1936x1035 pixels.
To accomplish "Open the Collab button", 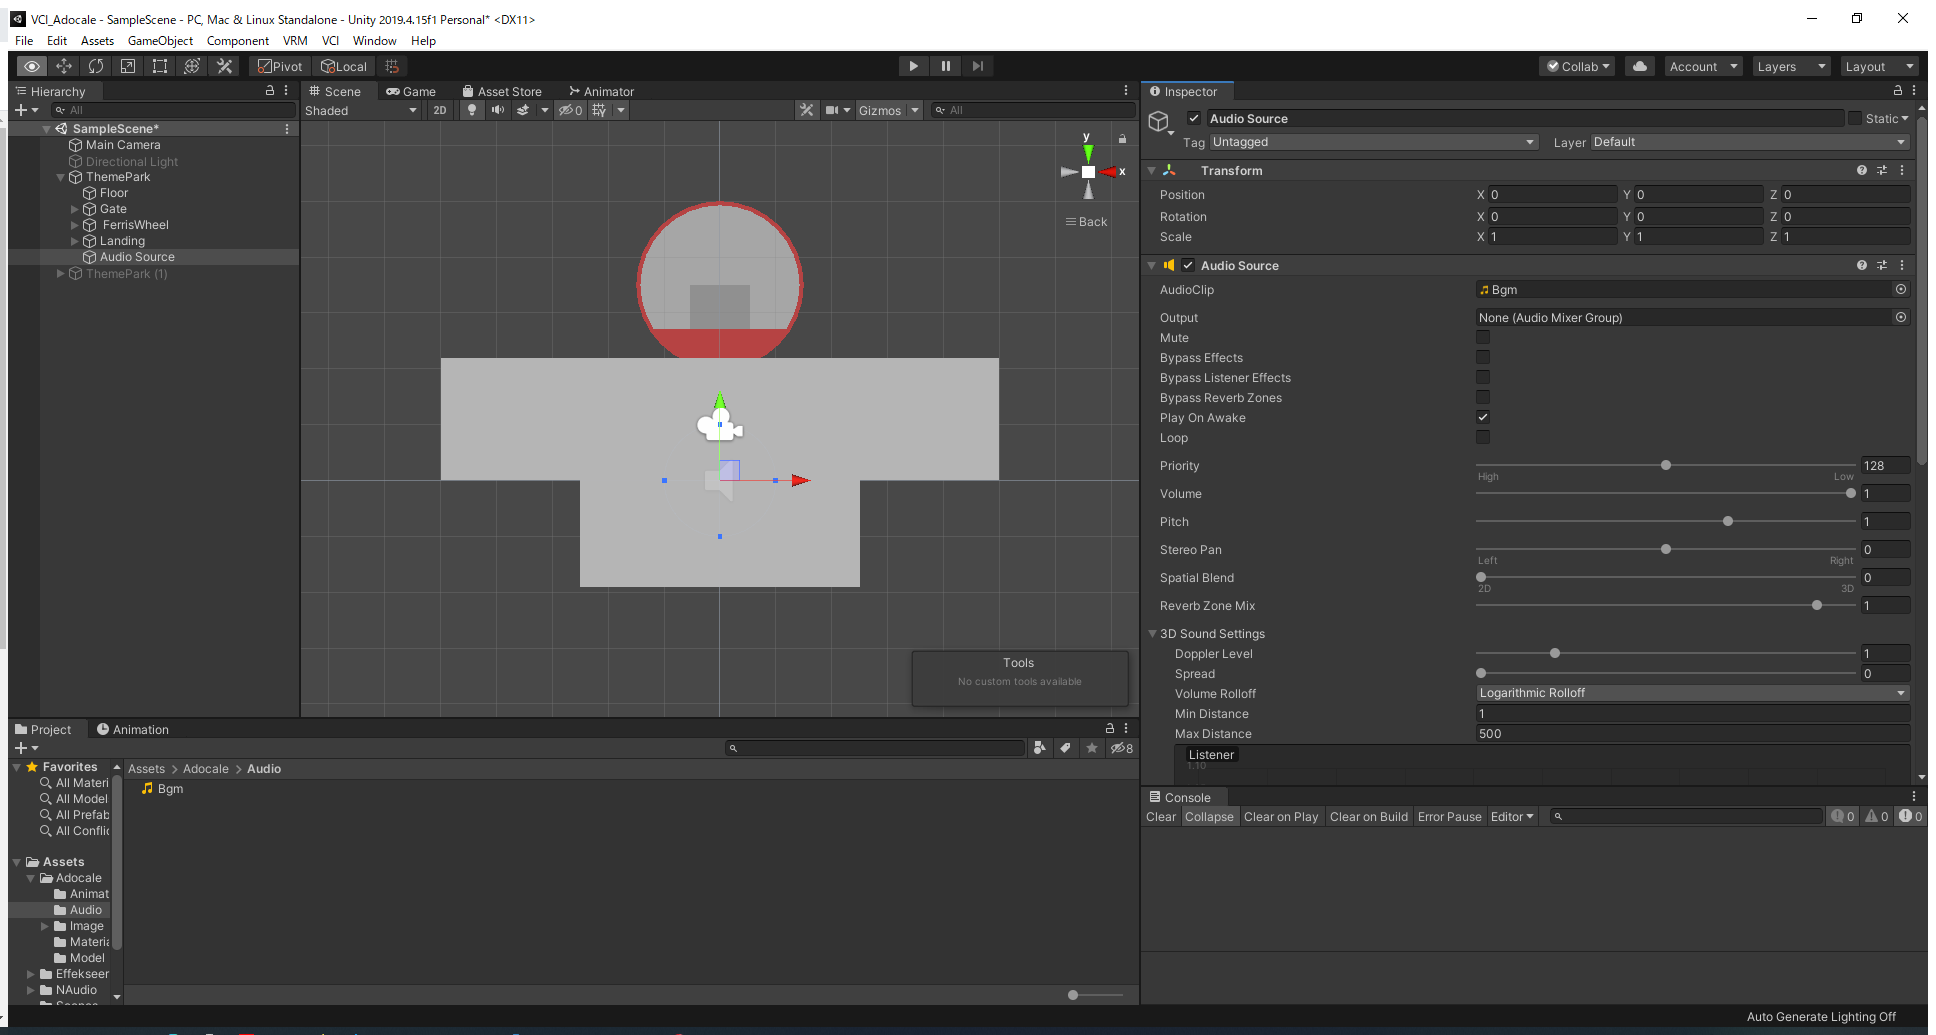I will tap(1578, 66).
